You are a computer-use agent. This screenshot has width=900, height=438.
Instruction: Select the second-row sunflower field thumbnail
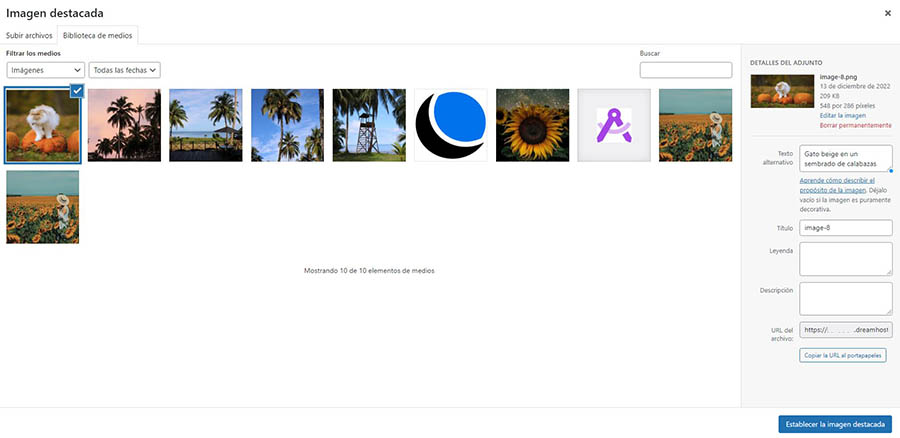coord(43,207)
